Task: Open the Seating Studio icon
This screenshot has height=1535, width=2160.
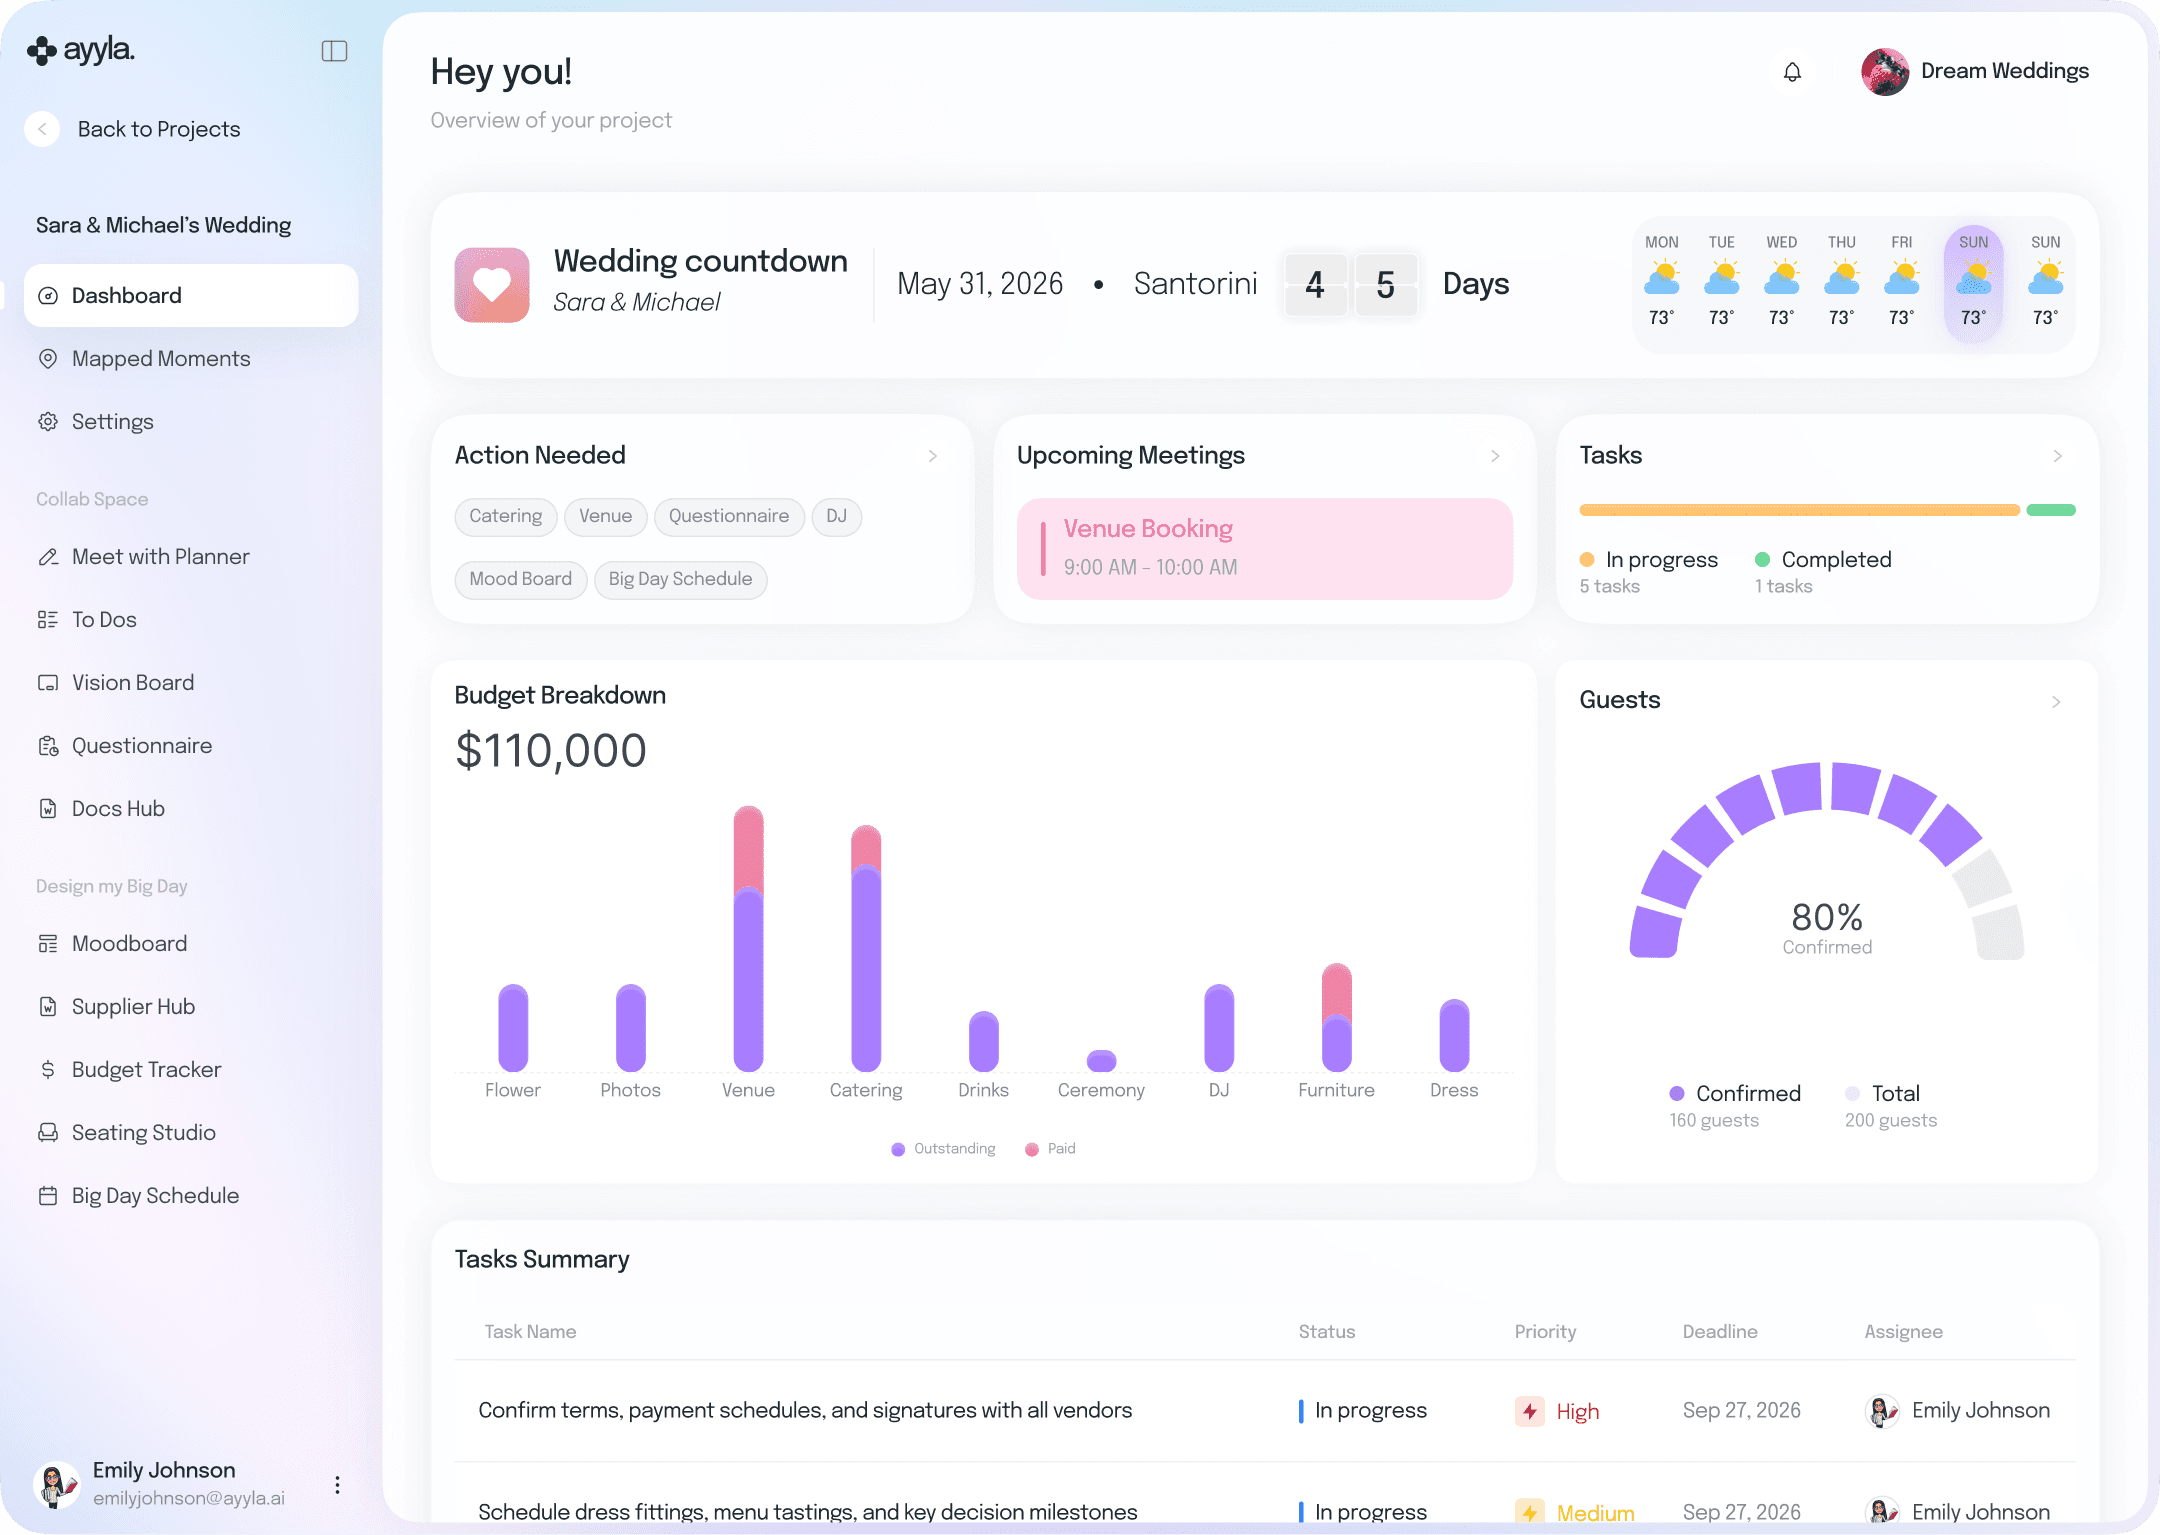Action: coord(48,1132)
